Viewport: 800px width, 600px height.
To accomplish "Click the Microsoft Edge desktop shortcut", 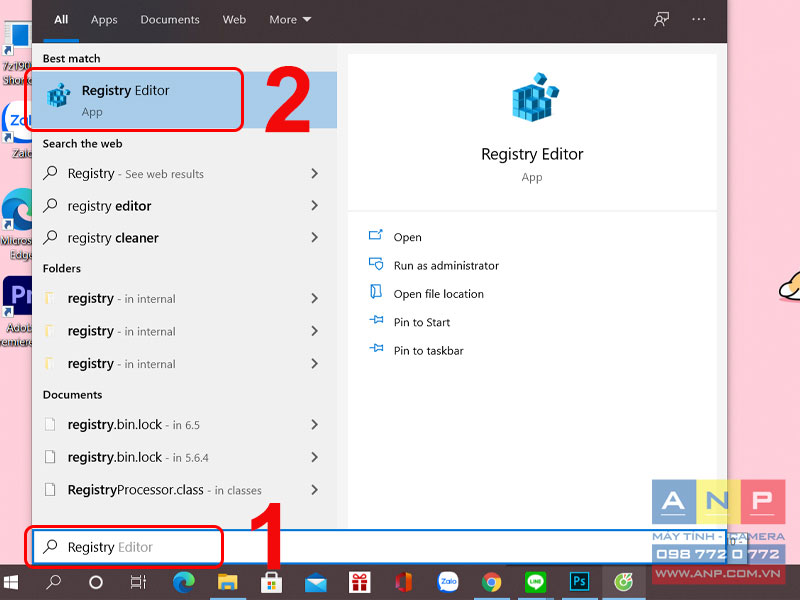I will (x=17, y=224).
